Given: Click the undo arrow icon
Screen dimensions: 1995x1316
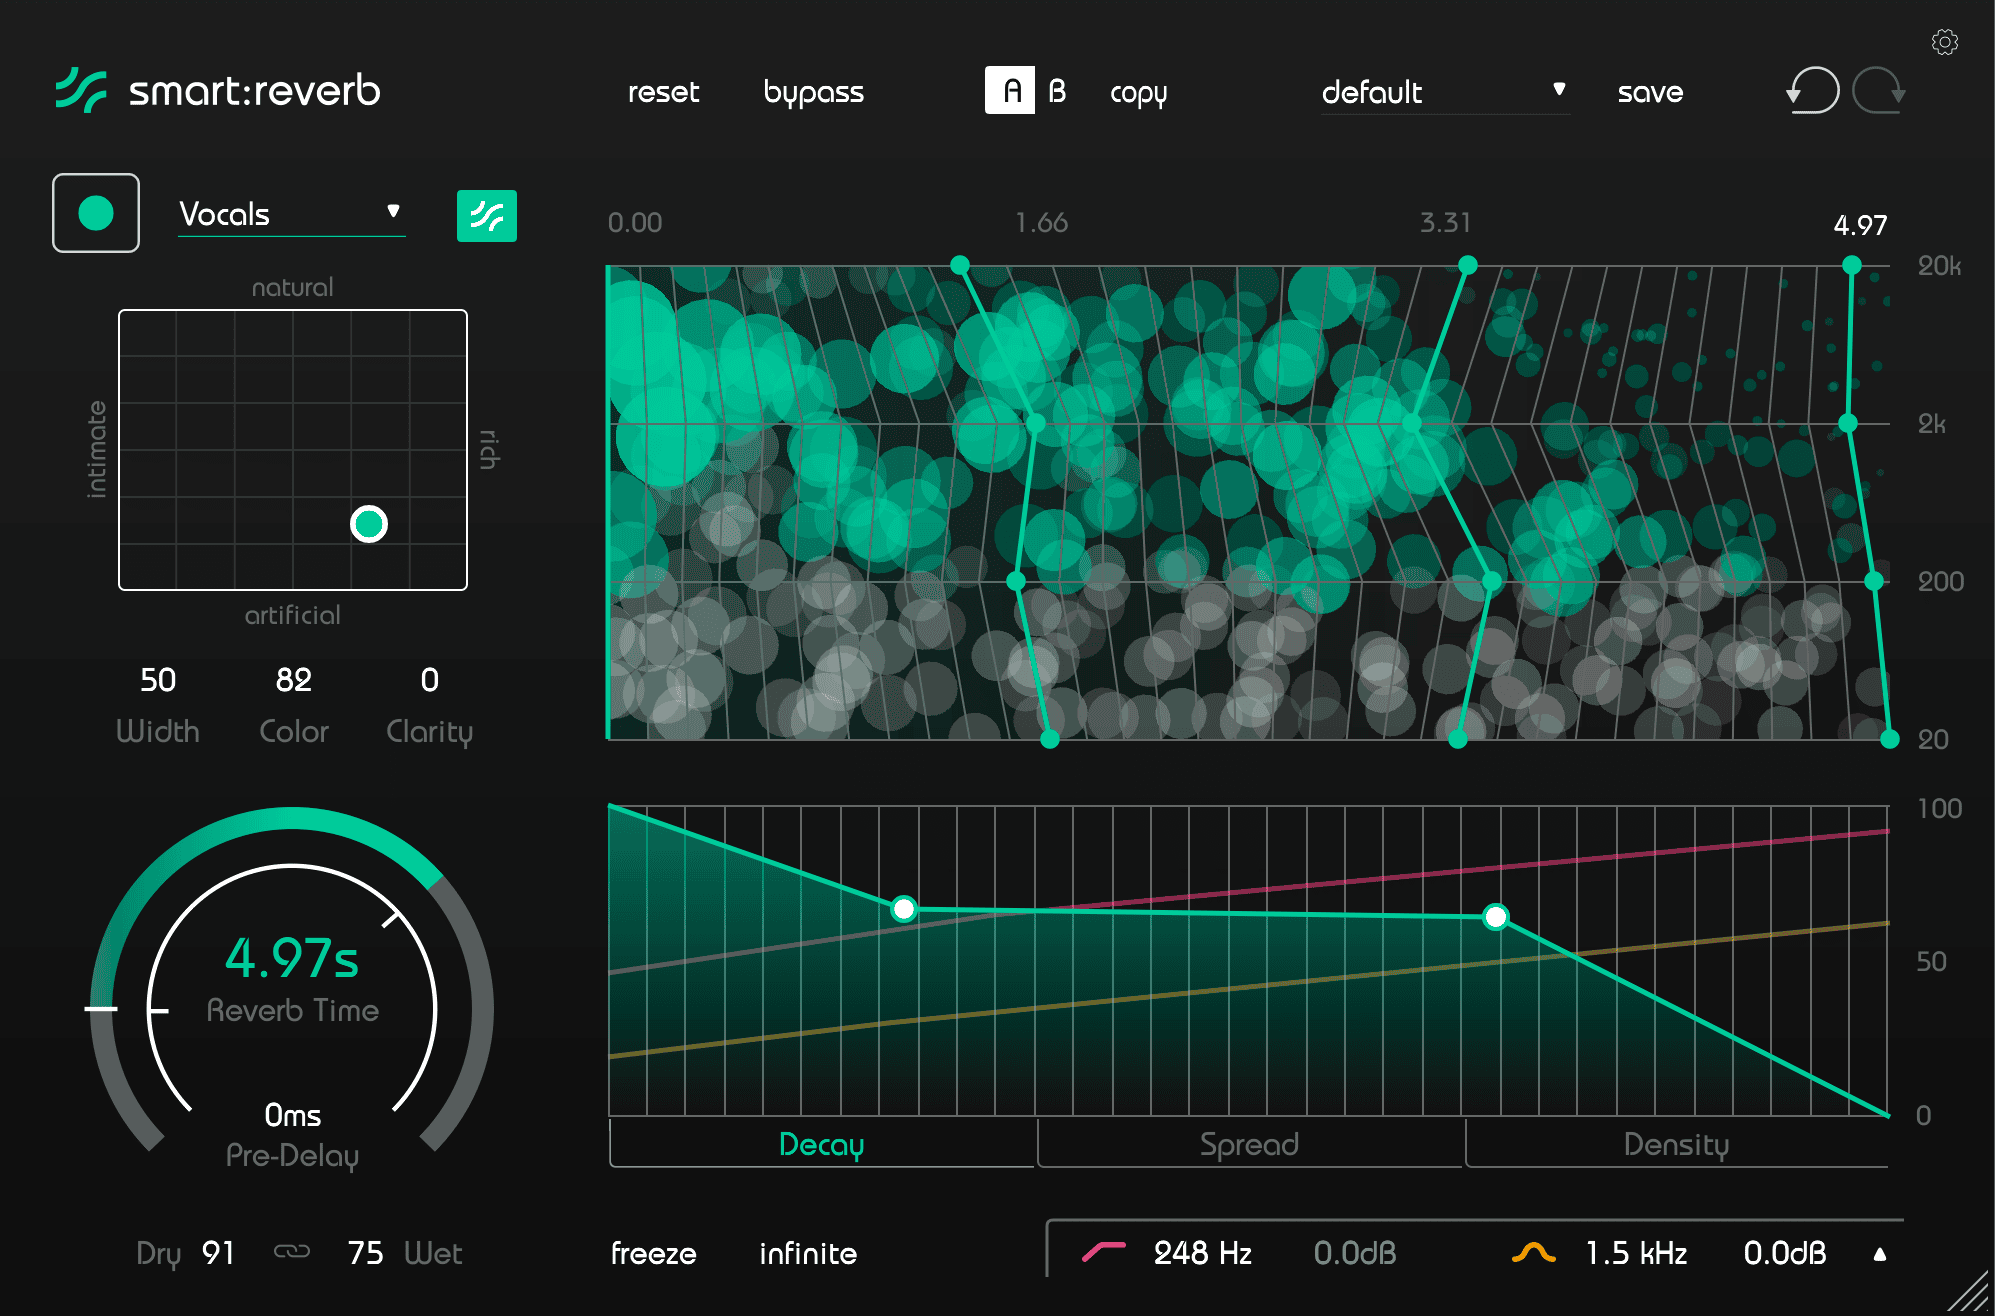Looking at the screenshot, I should click(1813, 91).
